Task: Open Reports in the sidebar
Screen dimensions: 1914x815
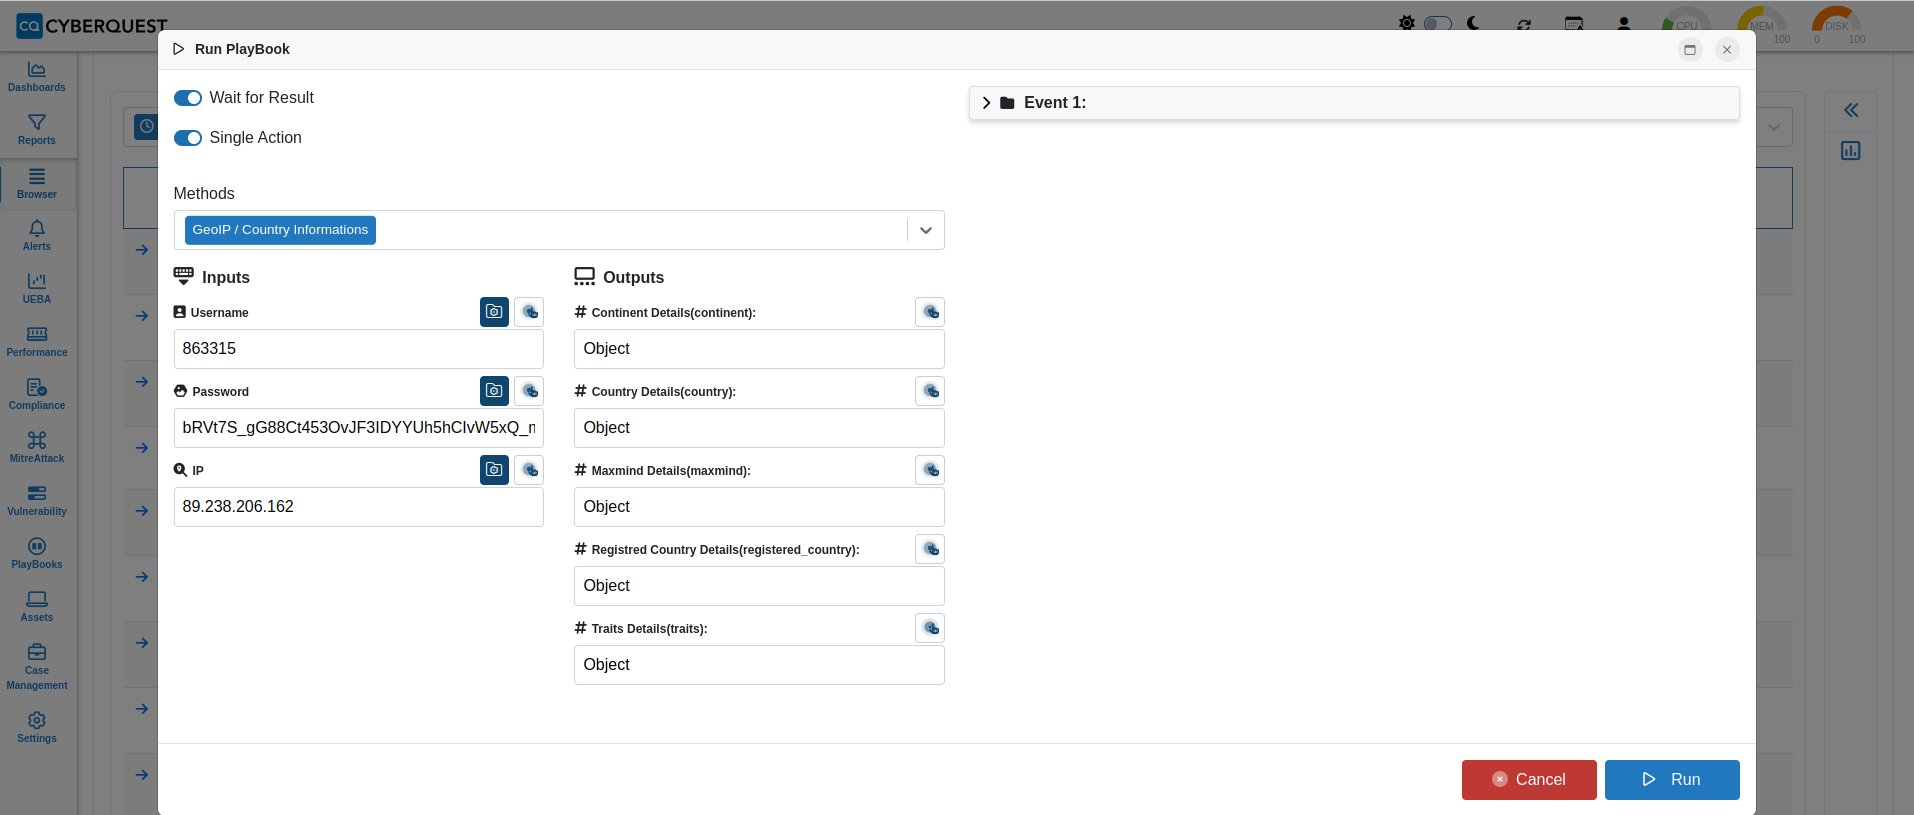Action: (37, 130)
